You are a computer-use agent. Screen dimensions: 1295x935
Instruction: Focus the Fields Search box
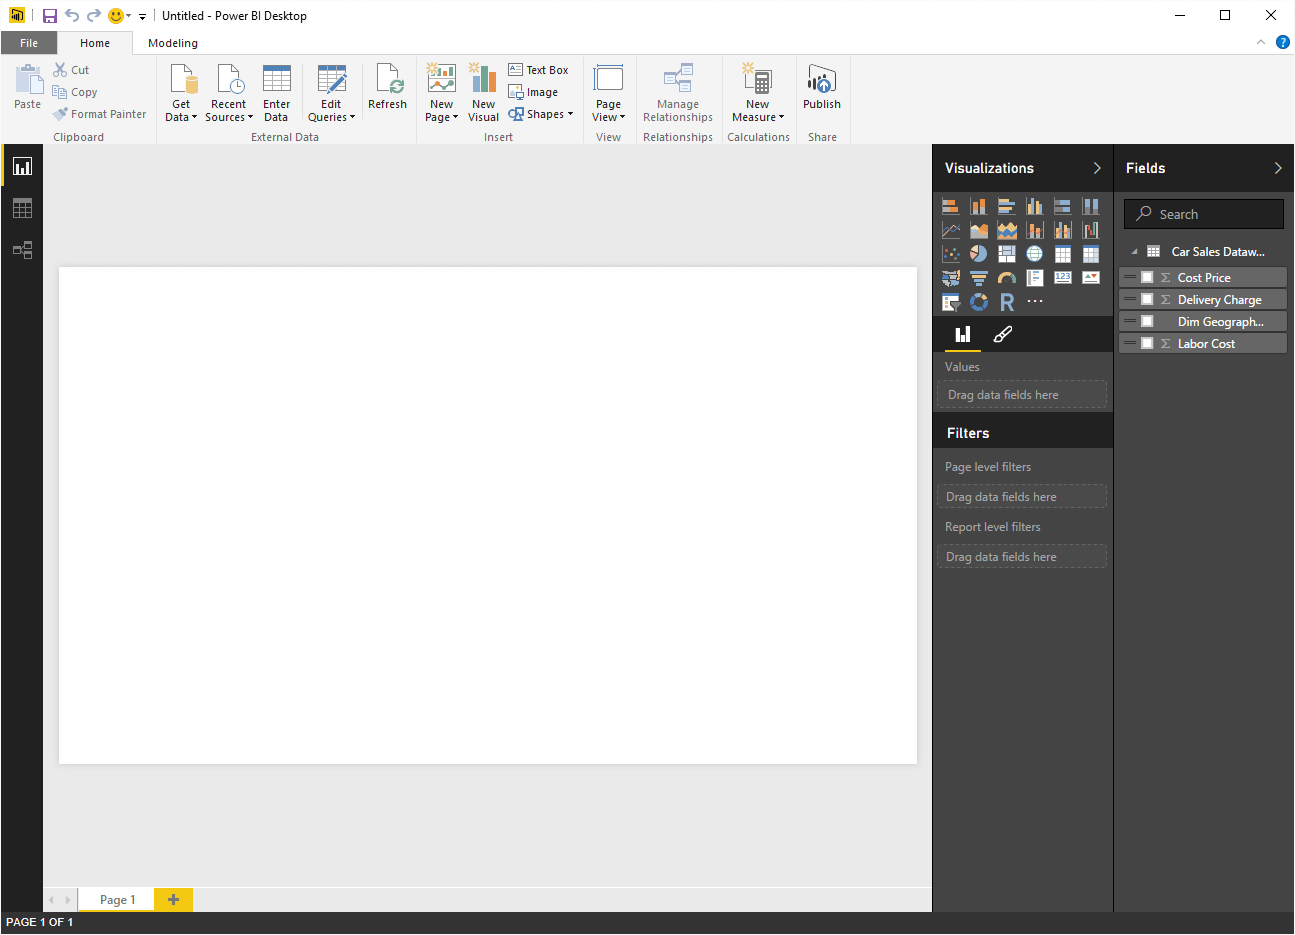(x=1204, y=214)
